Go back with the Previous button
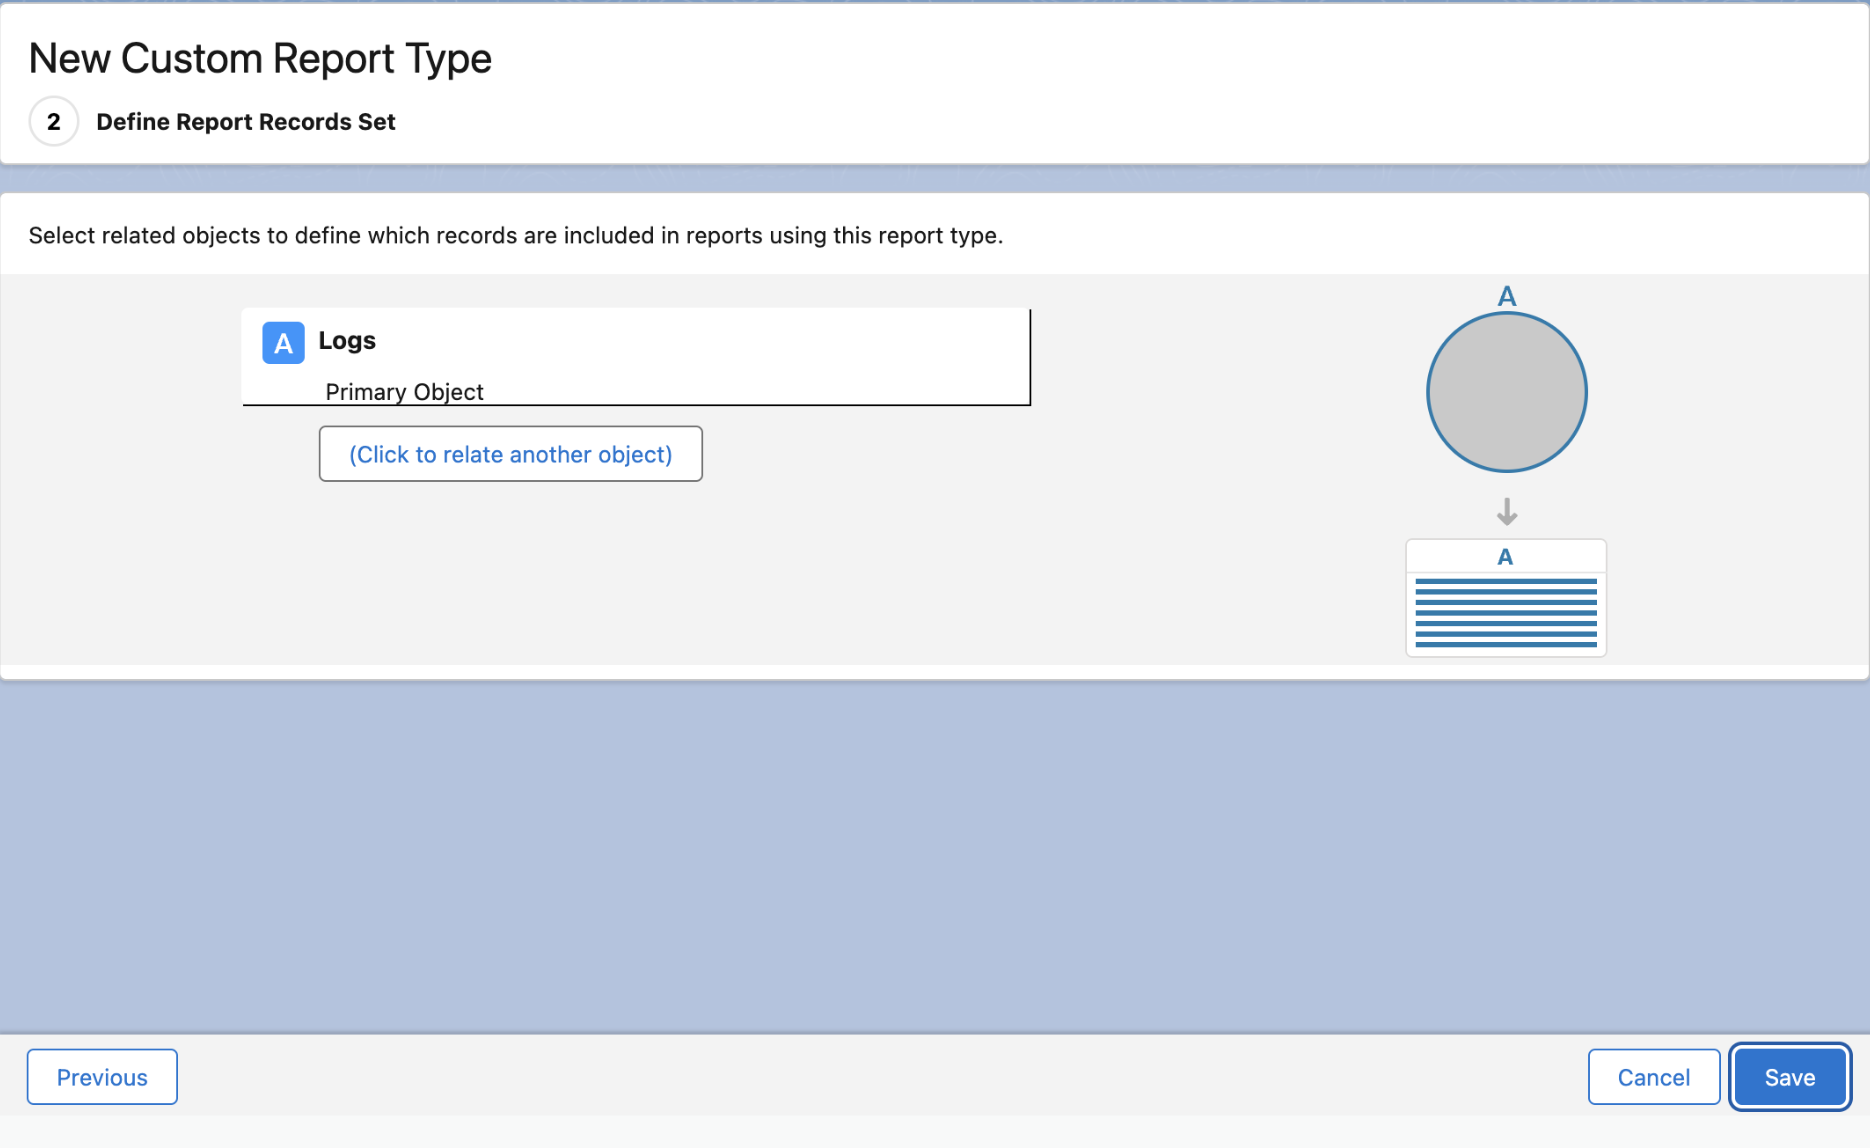Screen dimensions: 1870x1148 pyautogui.click(x=102, y=1077)
